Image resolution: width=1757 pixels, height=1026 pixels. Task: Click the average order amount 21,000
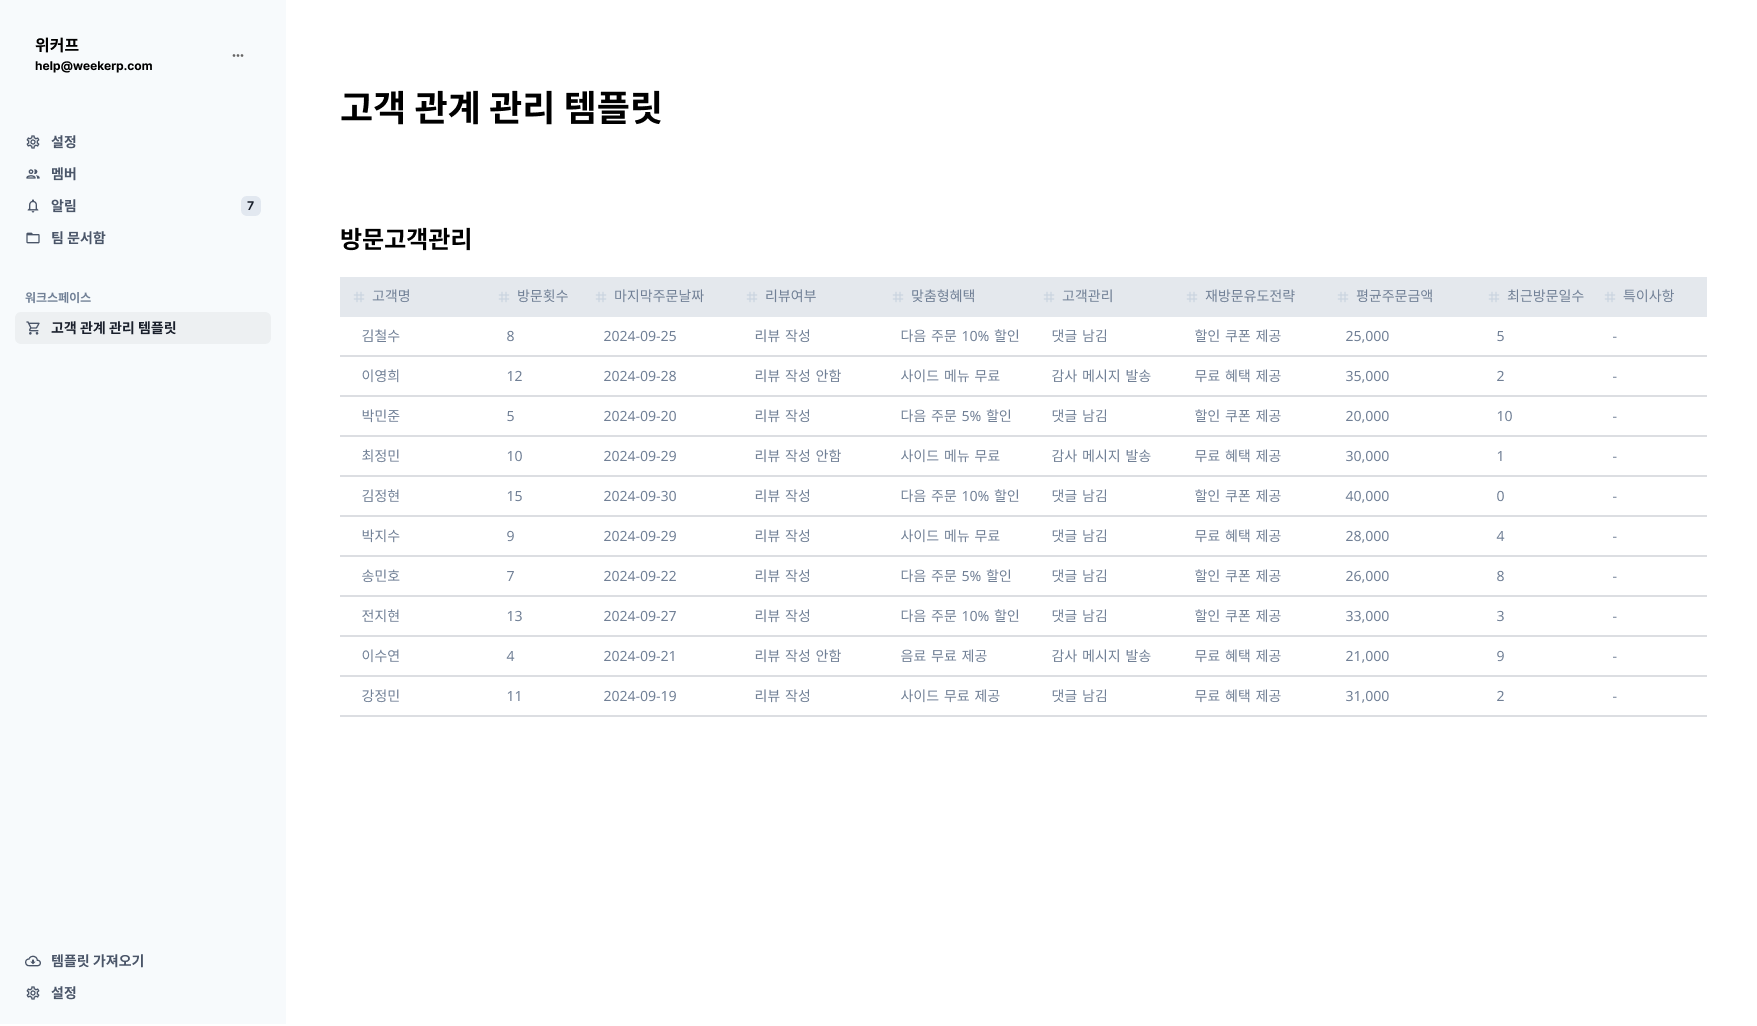1367,656
